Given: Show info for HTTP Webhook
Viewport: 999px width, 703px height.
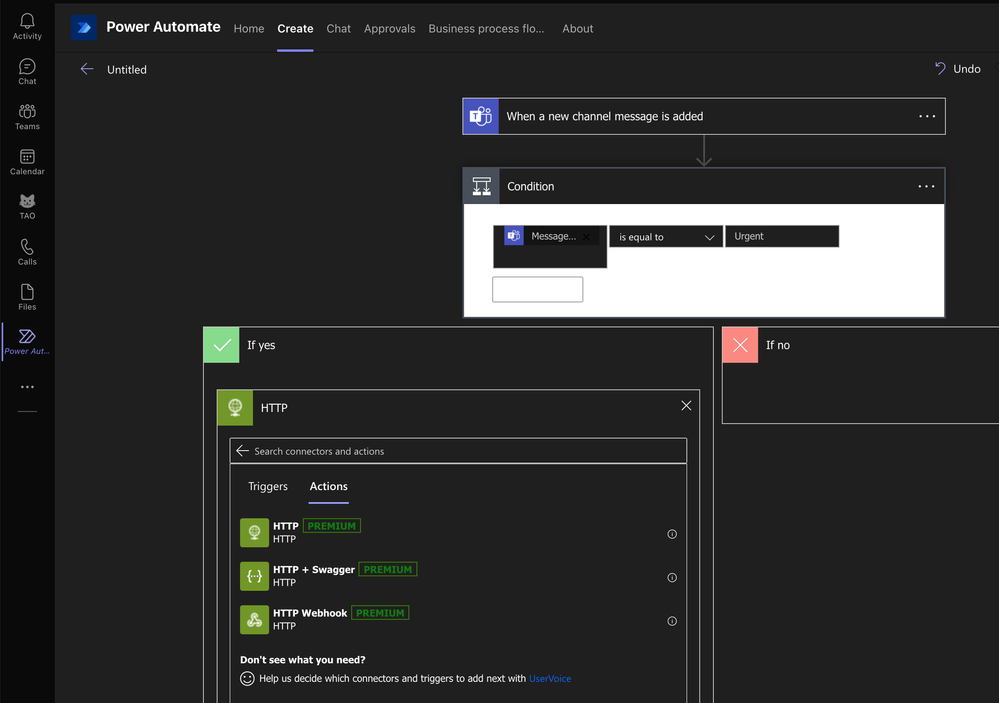Looking at the screenshot, I should (672, 621).
